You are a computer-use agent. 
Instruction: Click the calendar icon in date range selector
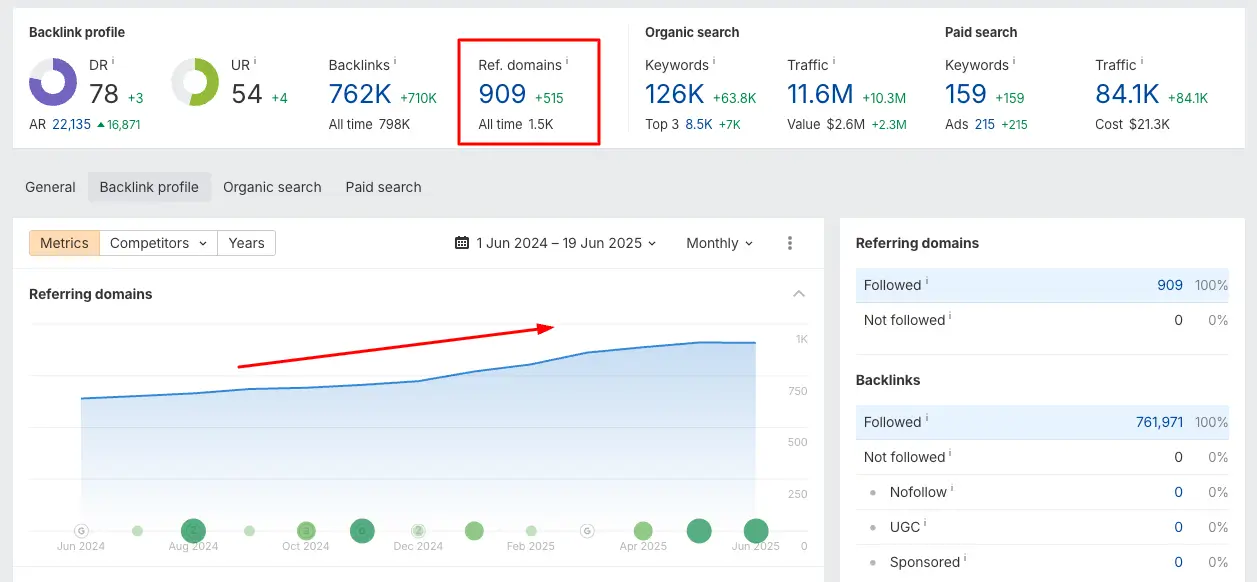coord(461,243)
